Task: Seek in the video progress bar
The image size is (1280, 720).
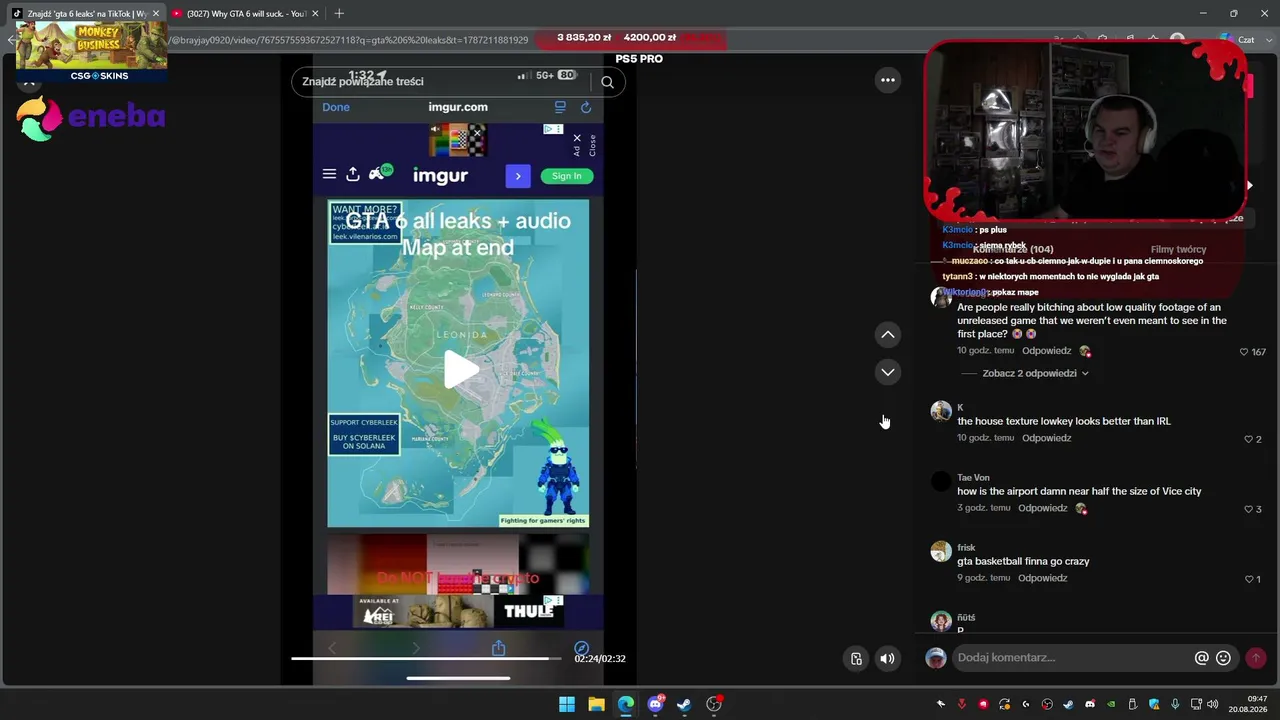Action: tap(426, 658)
